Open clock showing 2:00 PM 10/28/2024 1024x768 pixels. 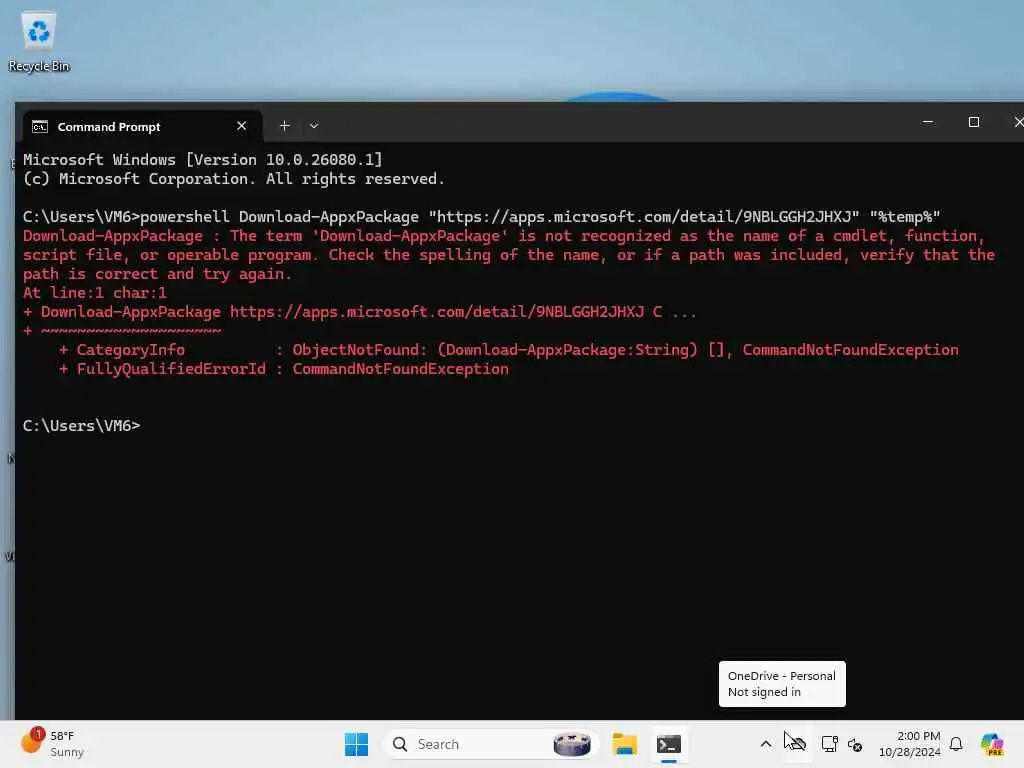(x=909, y=744)
